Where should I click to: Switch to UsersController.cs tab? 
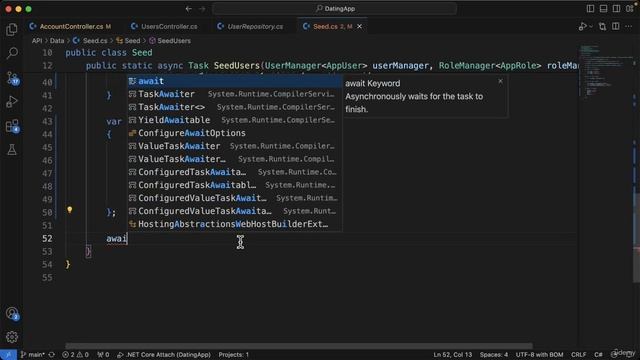click(x=164, y=27)
